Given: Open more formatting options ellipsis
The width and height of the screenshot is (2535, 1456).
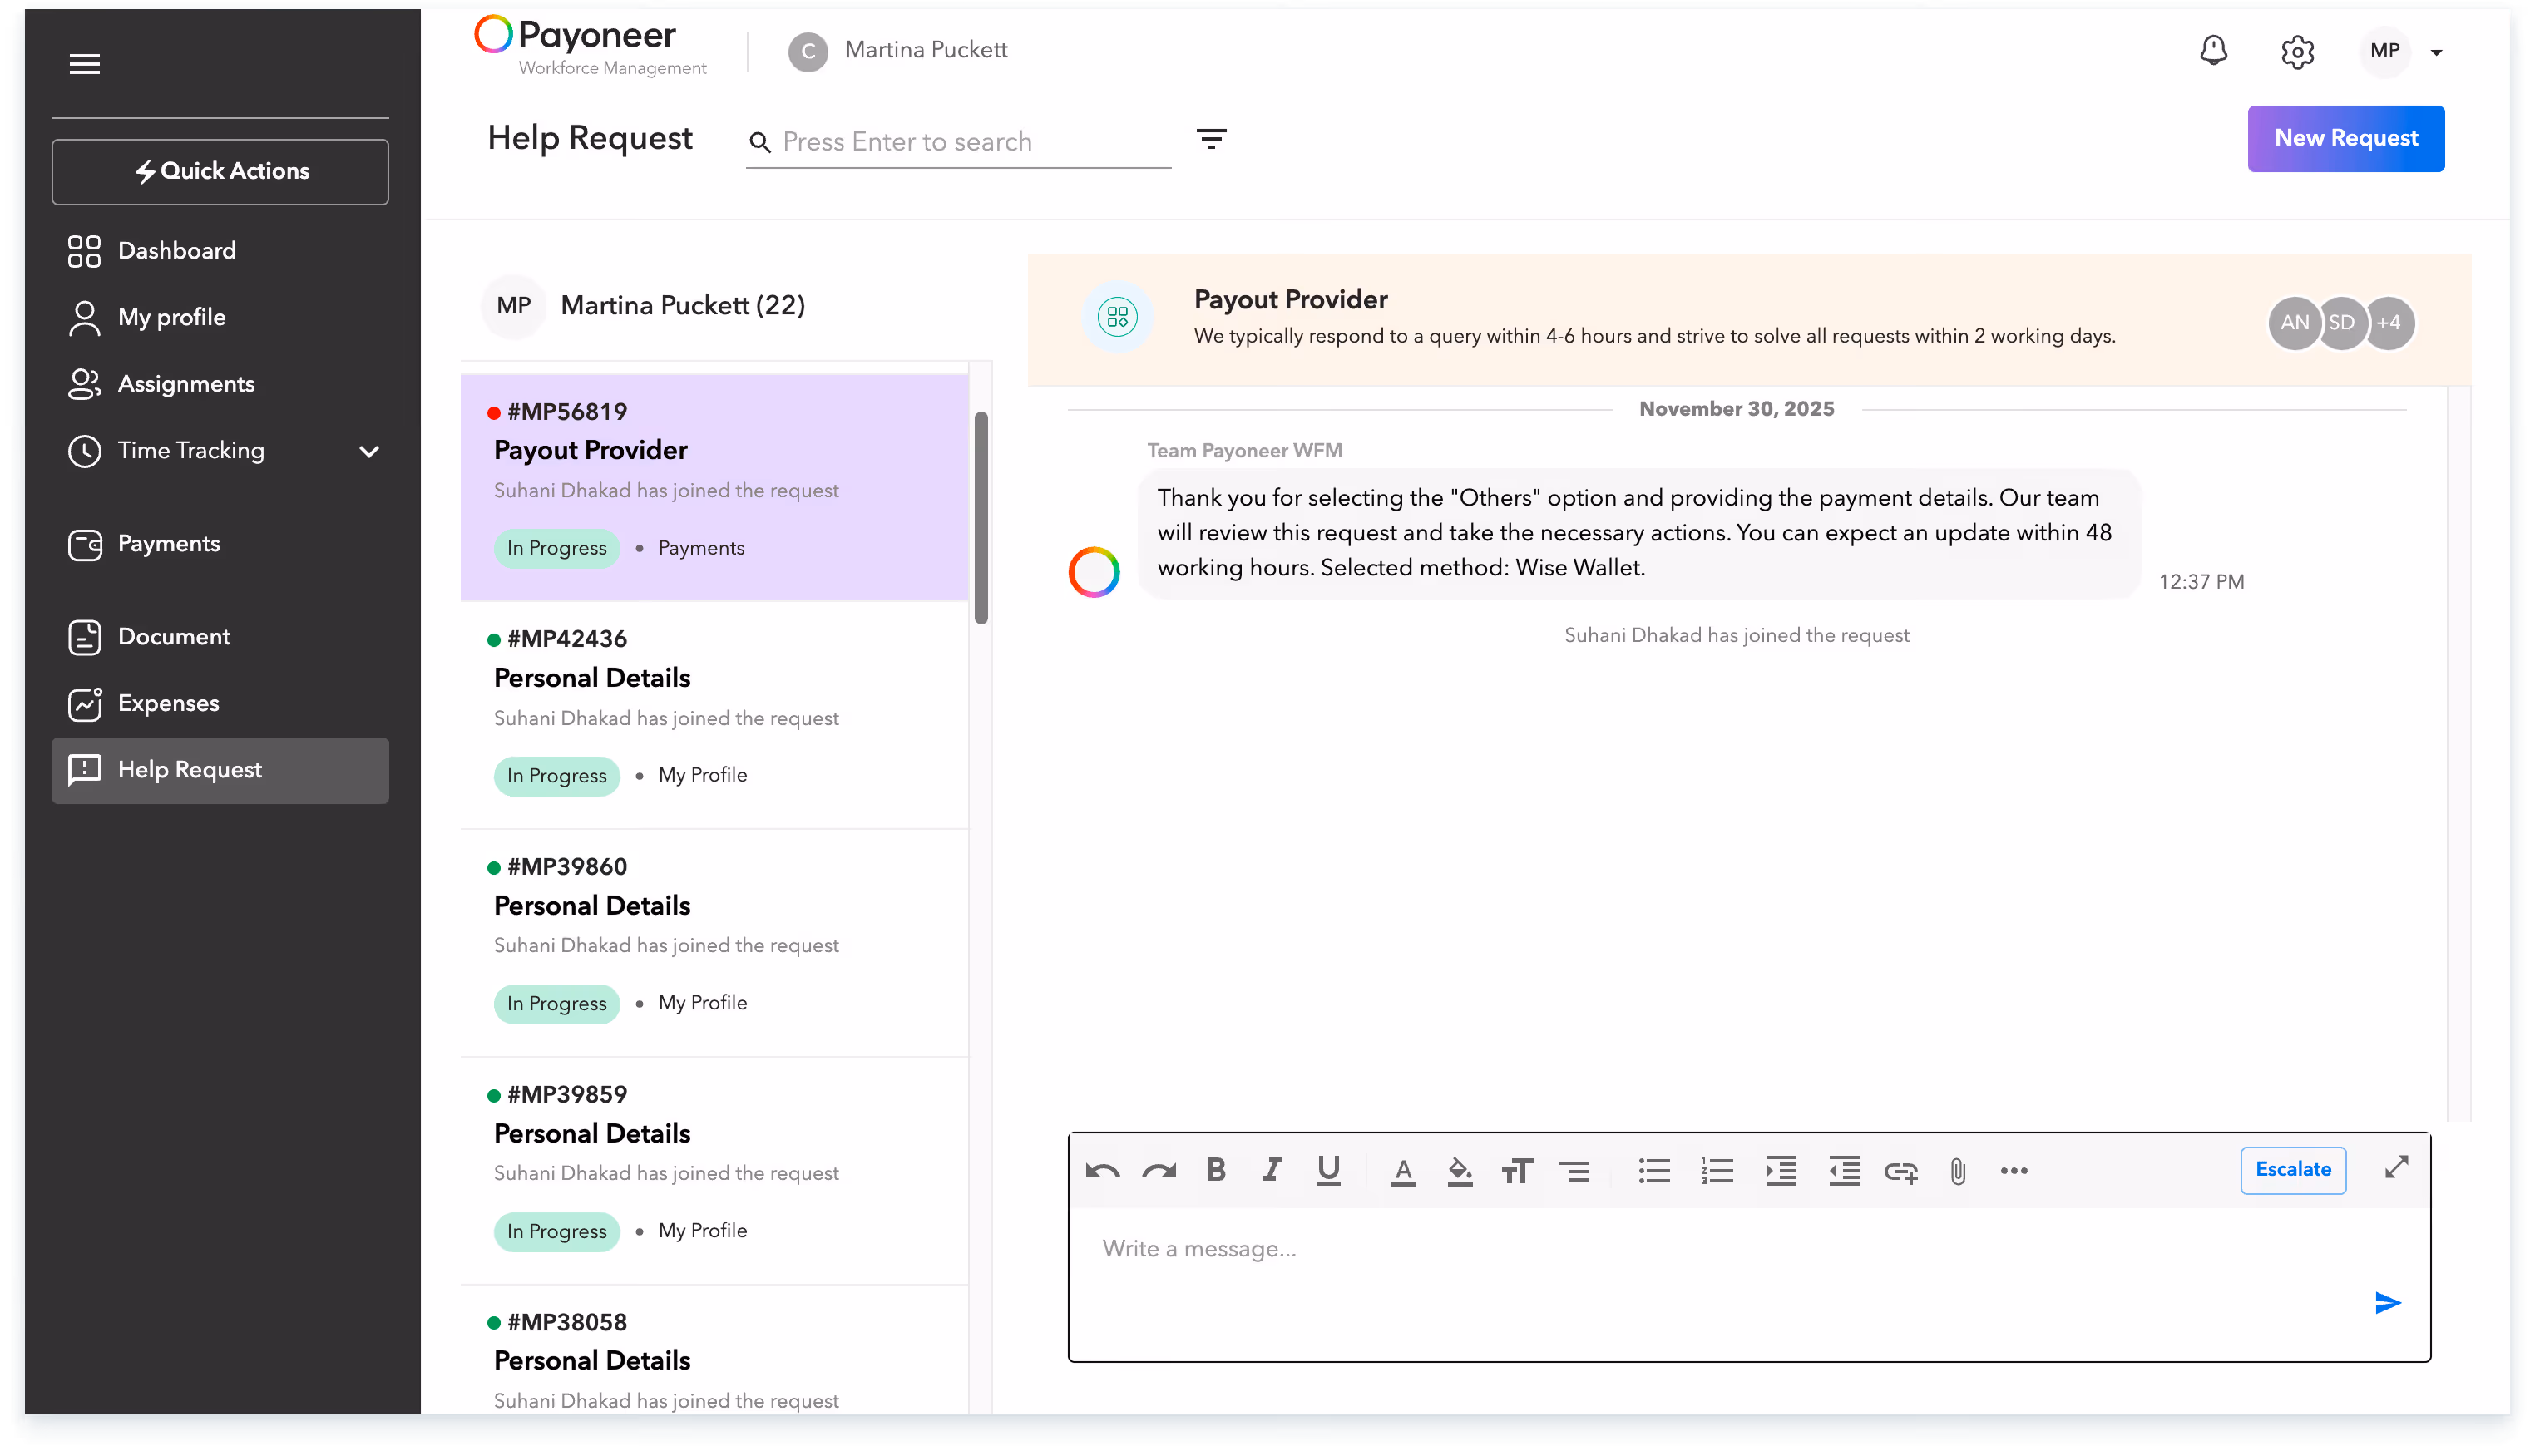Looking at the screenshot, I should (2013, 1171).
